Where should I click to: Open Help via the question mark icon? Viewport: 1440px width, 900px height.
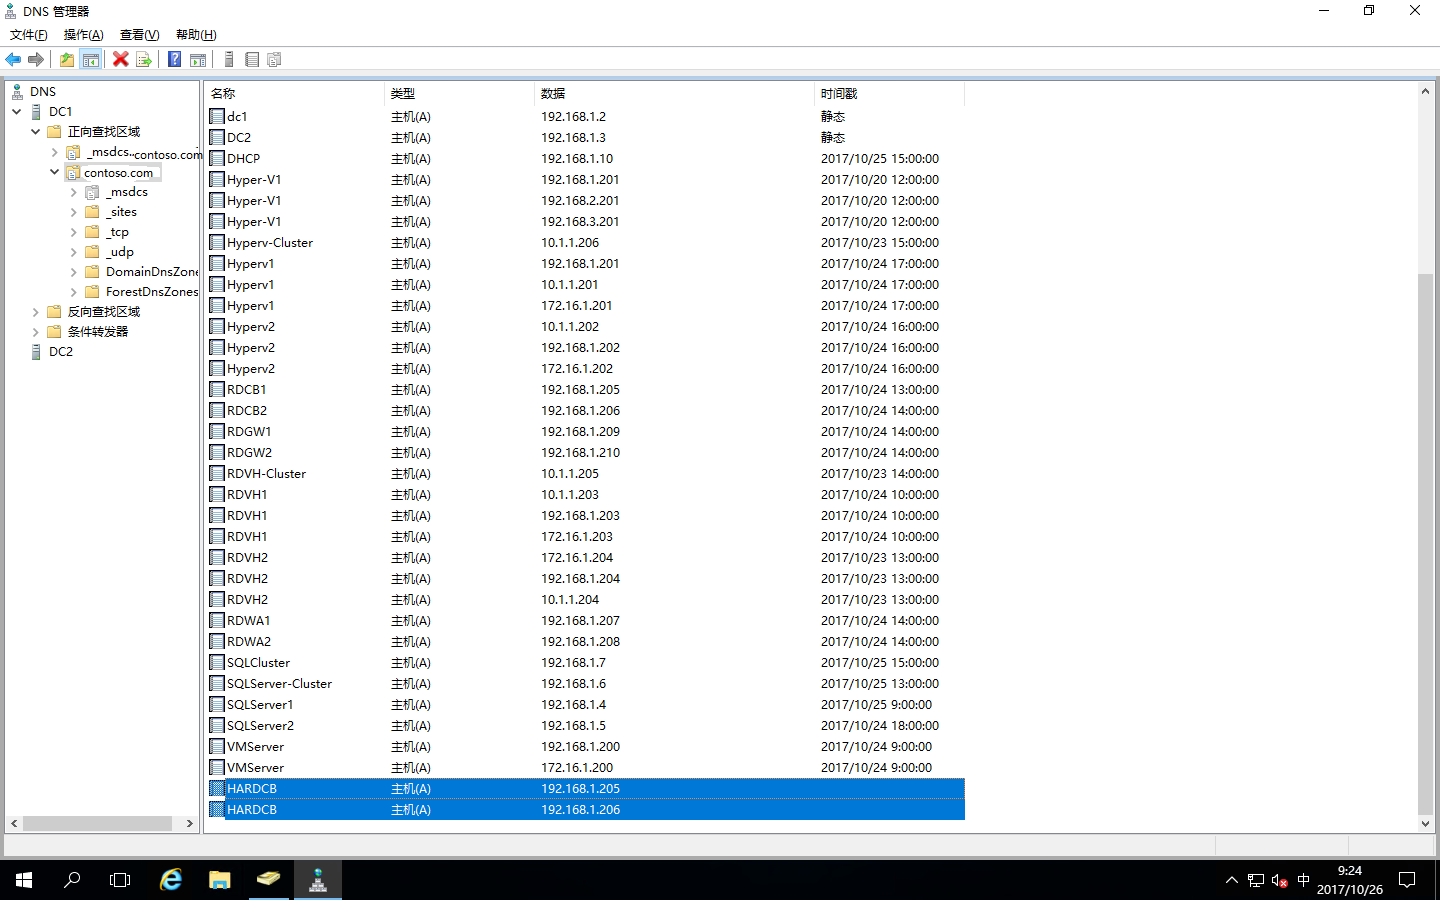coord(175,60)
